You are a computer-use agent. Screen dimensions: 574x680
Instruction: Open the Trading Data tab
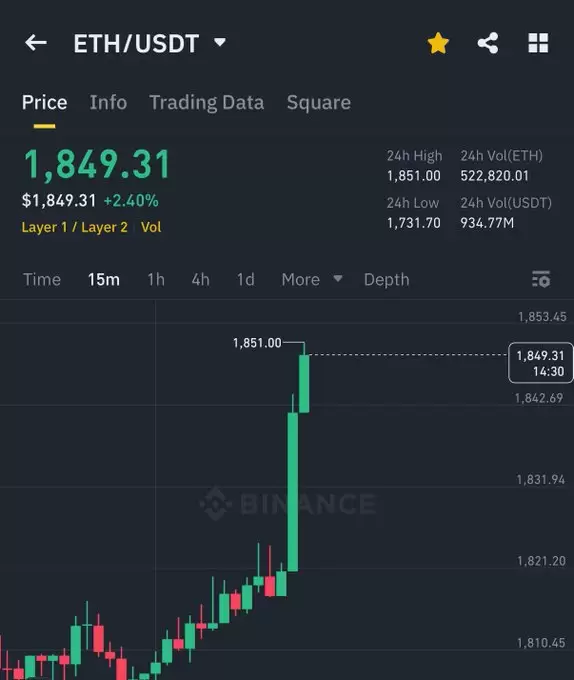206,103
